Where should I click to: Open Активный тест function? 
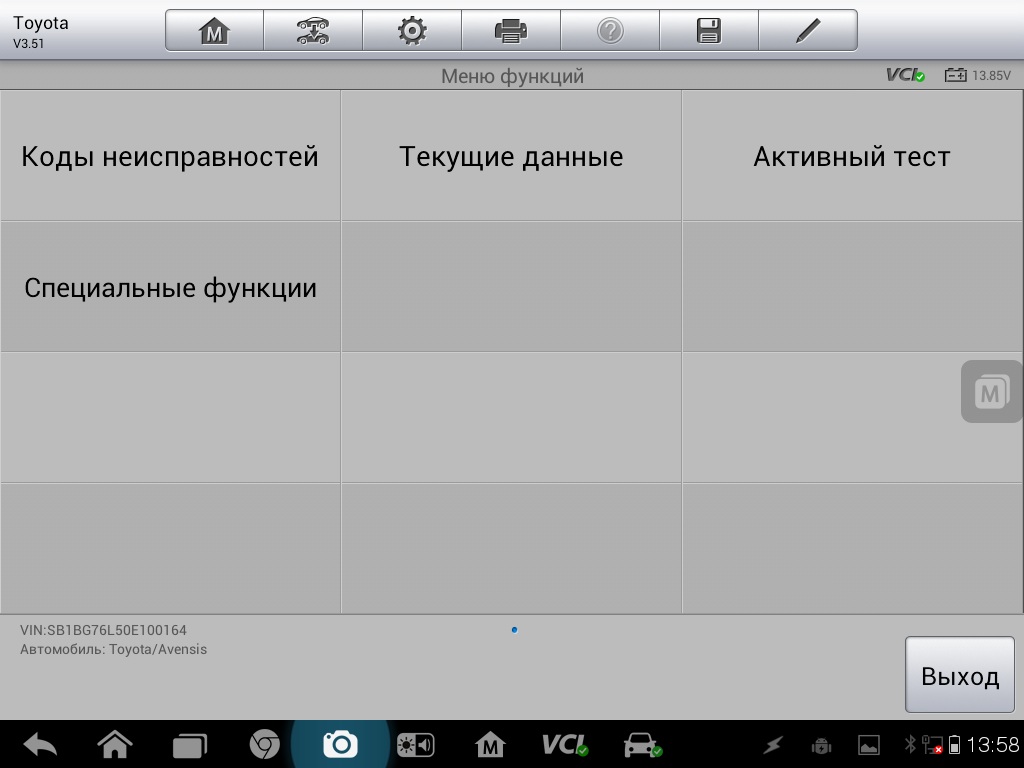pyautogui.click(x=852, y=156)
